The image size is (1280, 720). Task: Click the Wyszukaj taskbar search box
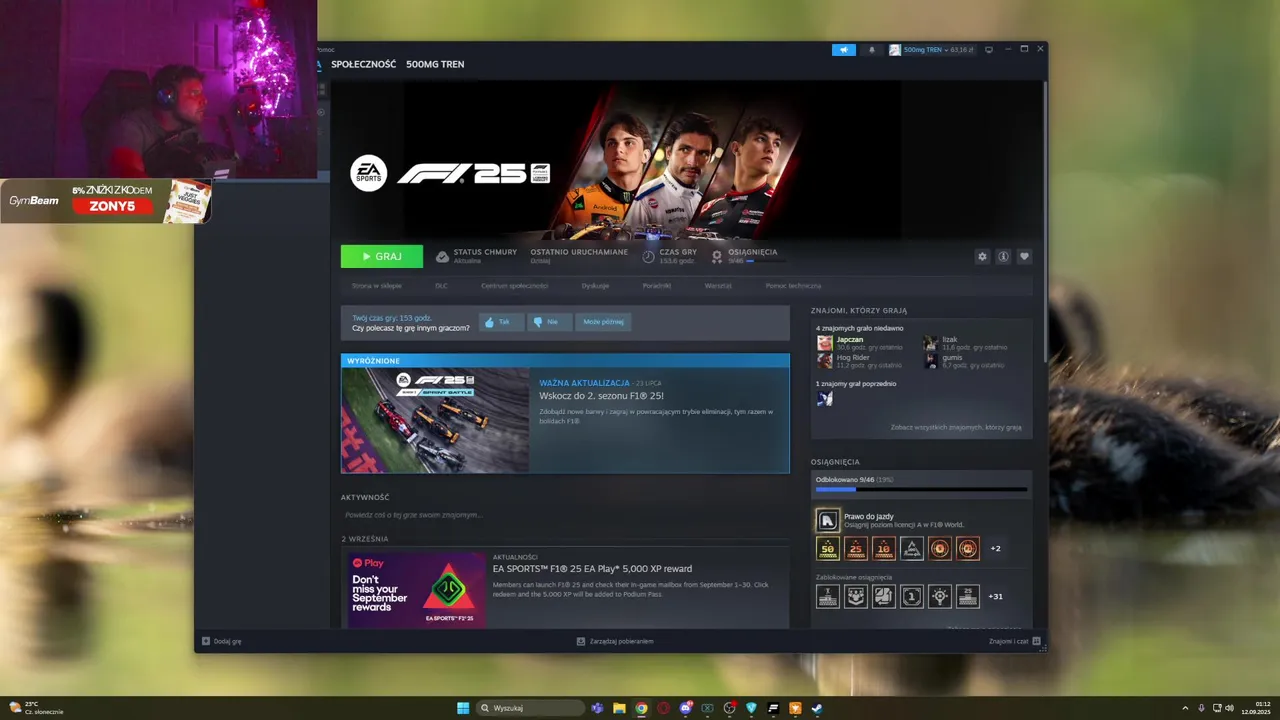(528, 708)
